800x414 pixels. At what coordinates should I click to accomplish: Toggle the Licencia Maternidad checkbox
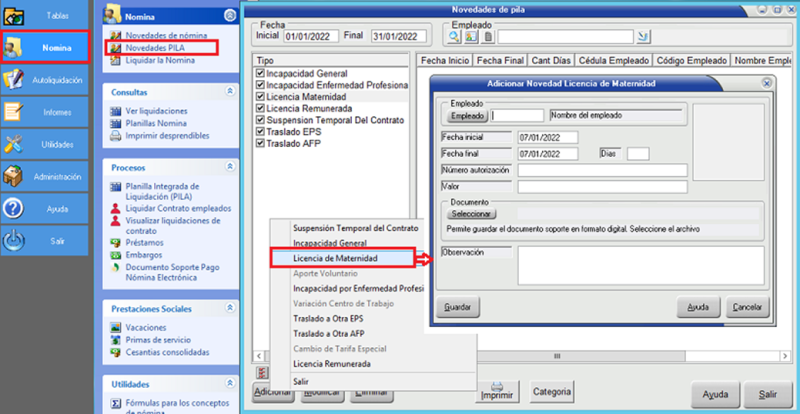point(260,97)
